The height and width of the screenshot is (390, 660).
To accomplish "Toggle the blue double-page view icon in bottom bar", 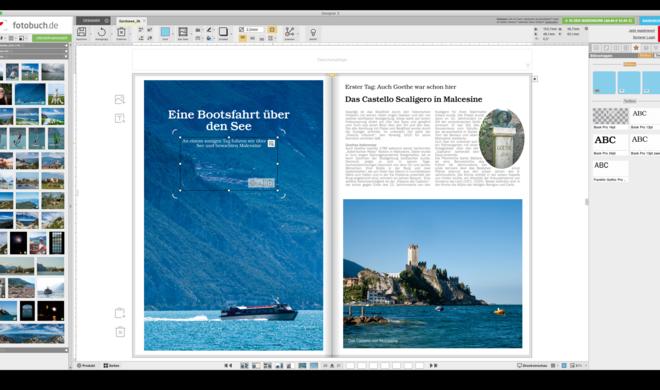I will pos(314,366).
